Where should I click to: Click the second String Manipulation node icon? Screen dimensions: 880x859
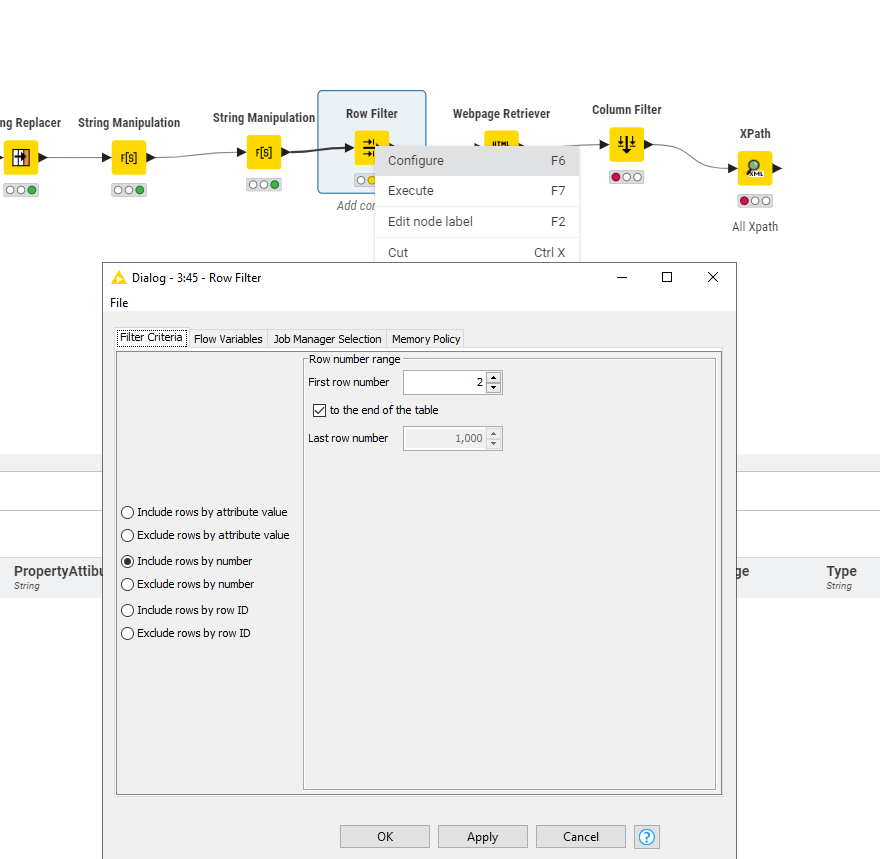point(263,152)
